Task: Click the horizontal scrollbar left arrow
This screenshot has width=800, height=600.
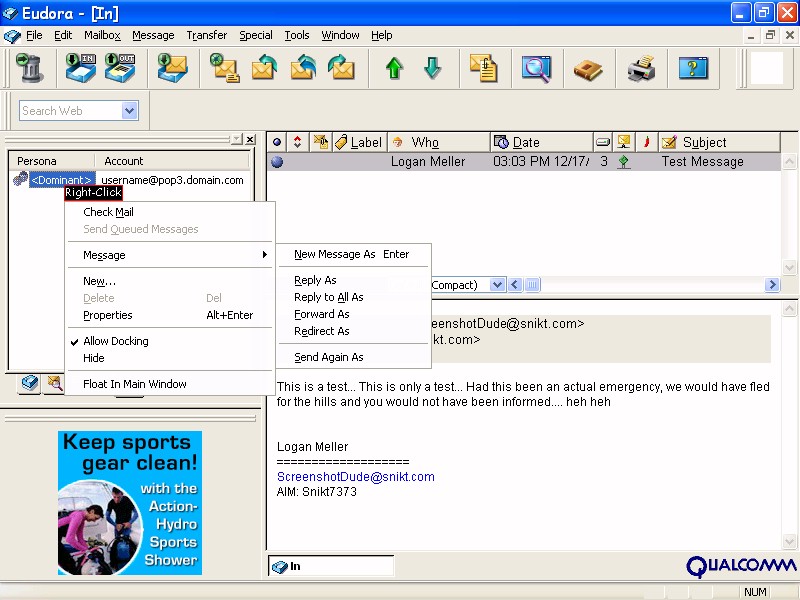Action: (x=515, y=285)
